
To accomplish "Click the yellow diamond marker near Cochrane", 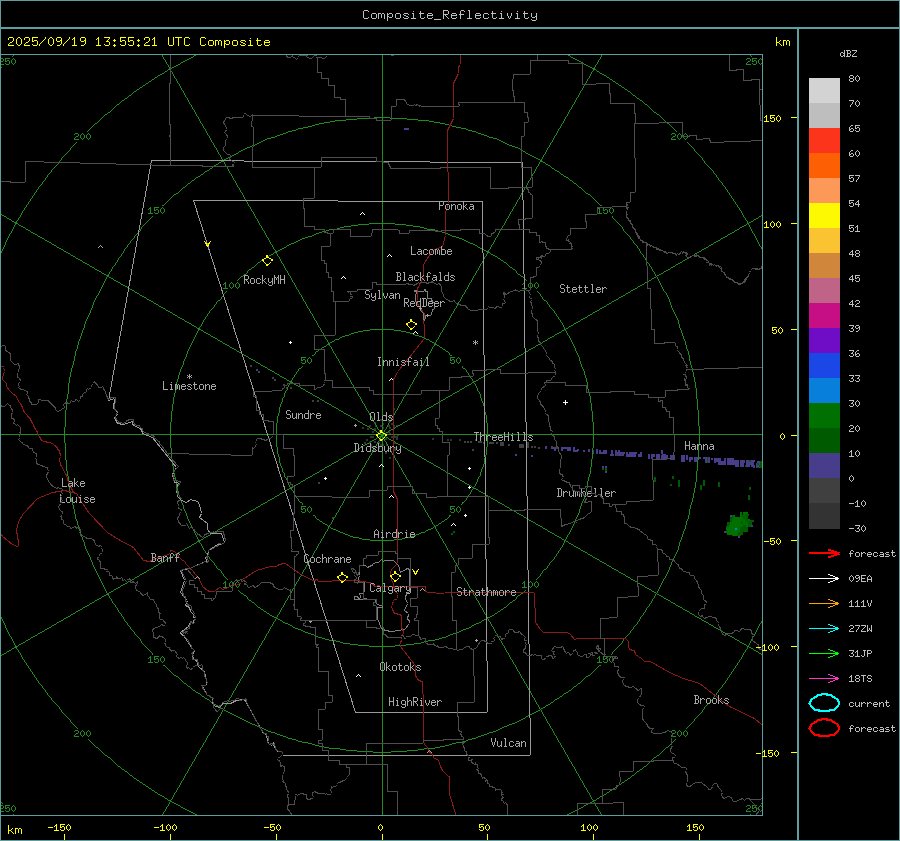I will [342, 578].
